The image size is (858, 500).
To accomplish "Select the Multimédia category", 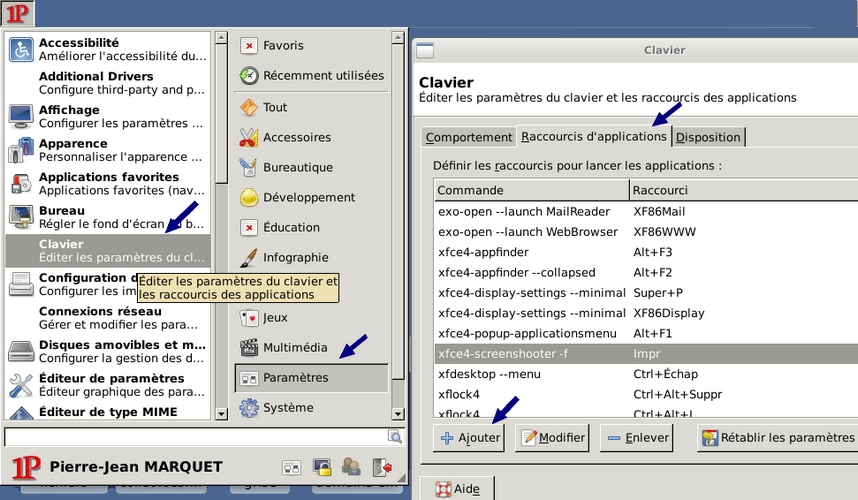I will pyautogui.click(x=295, y=347).
